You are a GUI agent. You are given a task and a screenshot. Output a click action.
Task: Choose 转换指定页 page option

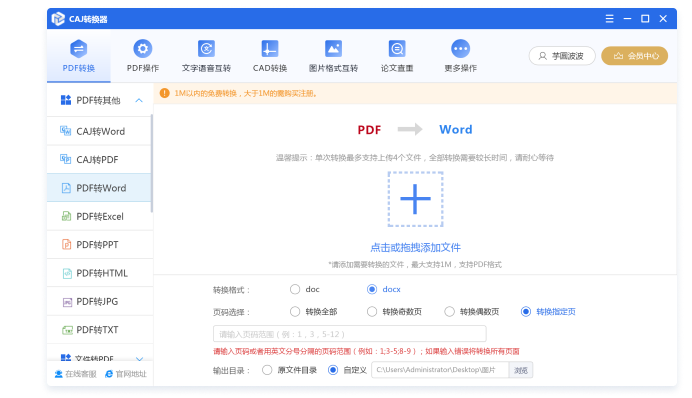pyautogui.click(x=526, y=312)
